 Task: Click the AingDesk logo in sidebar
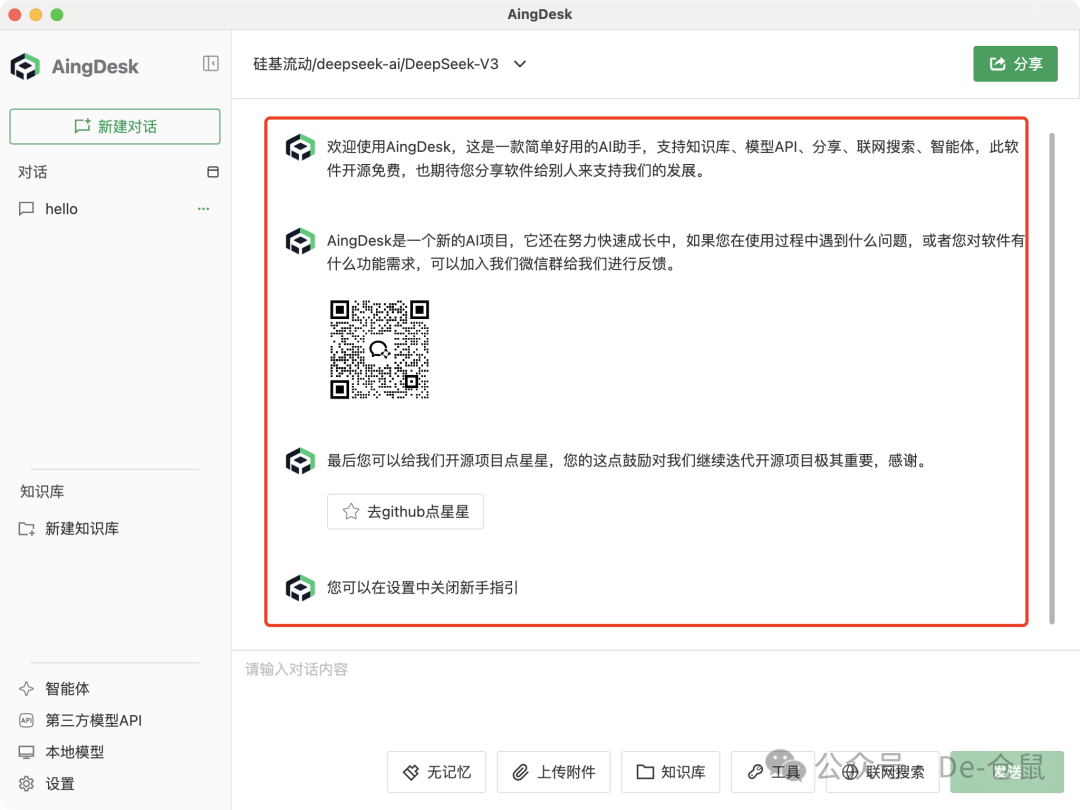point(25,67)
